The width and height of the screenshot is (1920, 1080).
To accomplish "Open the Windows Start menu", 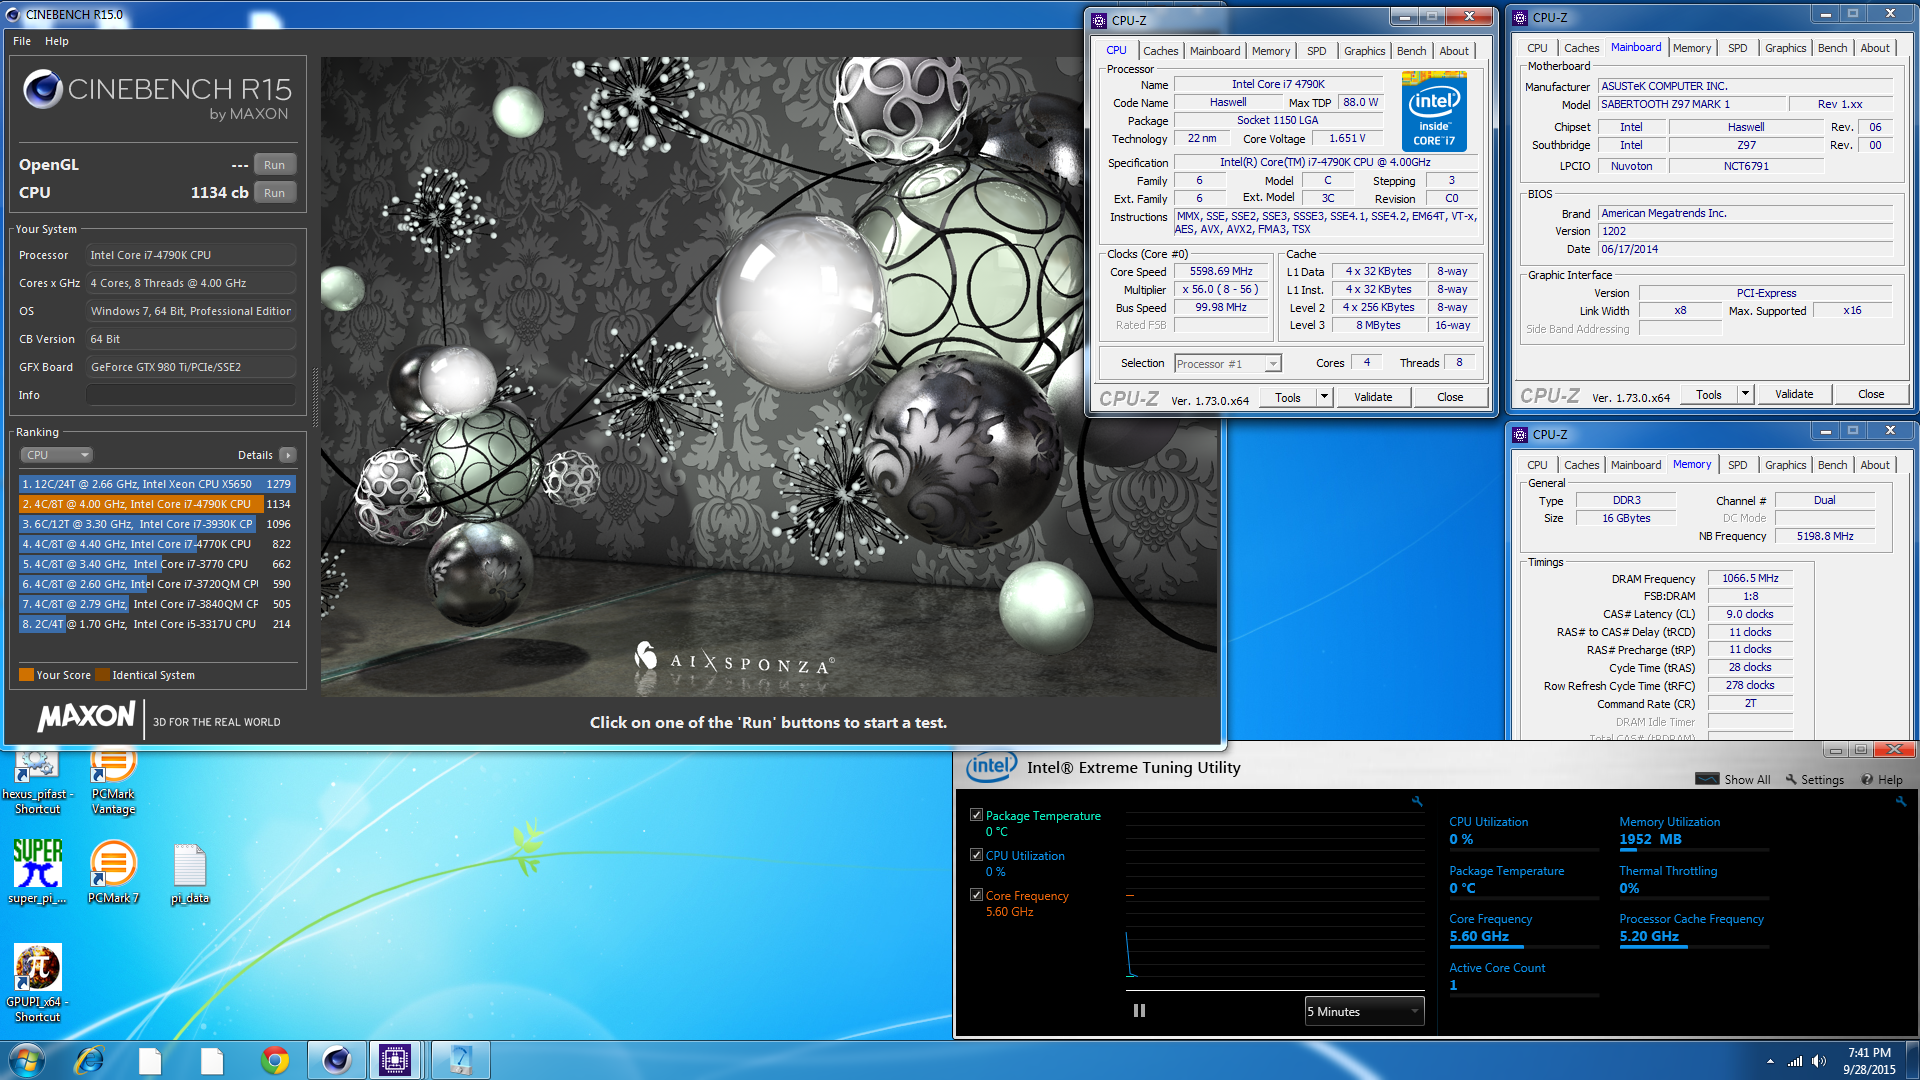I will tap(27, 1060).
